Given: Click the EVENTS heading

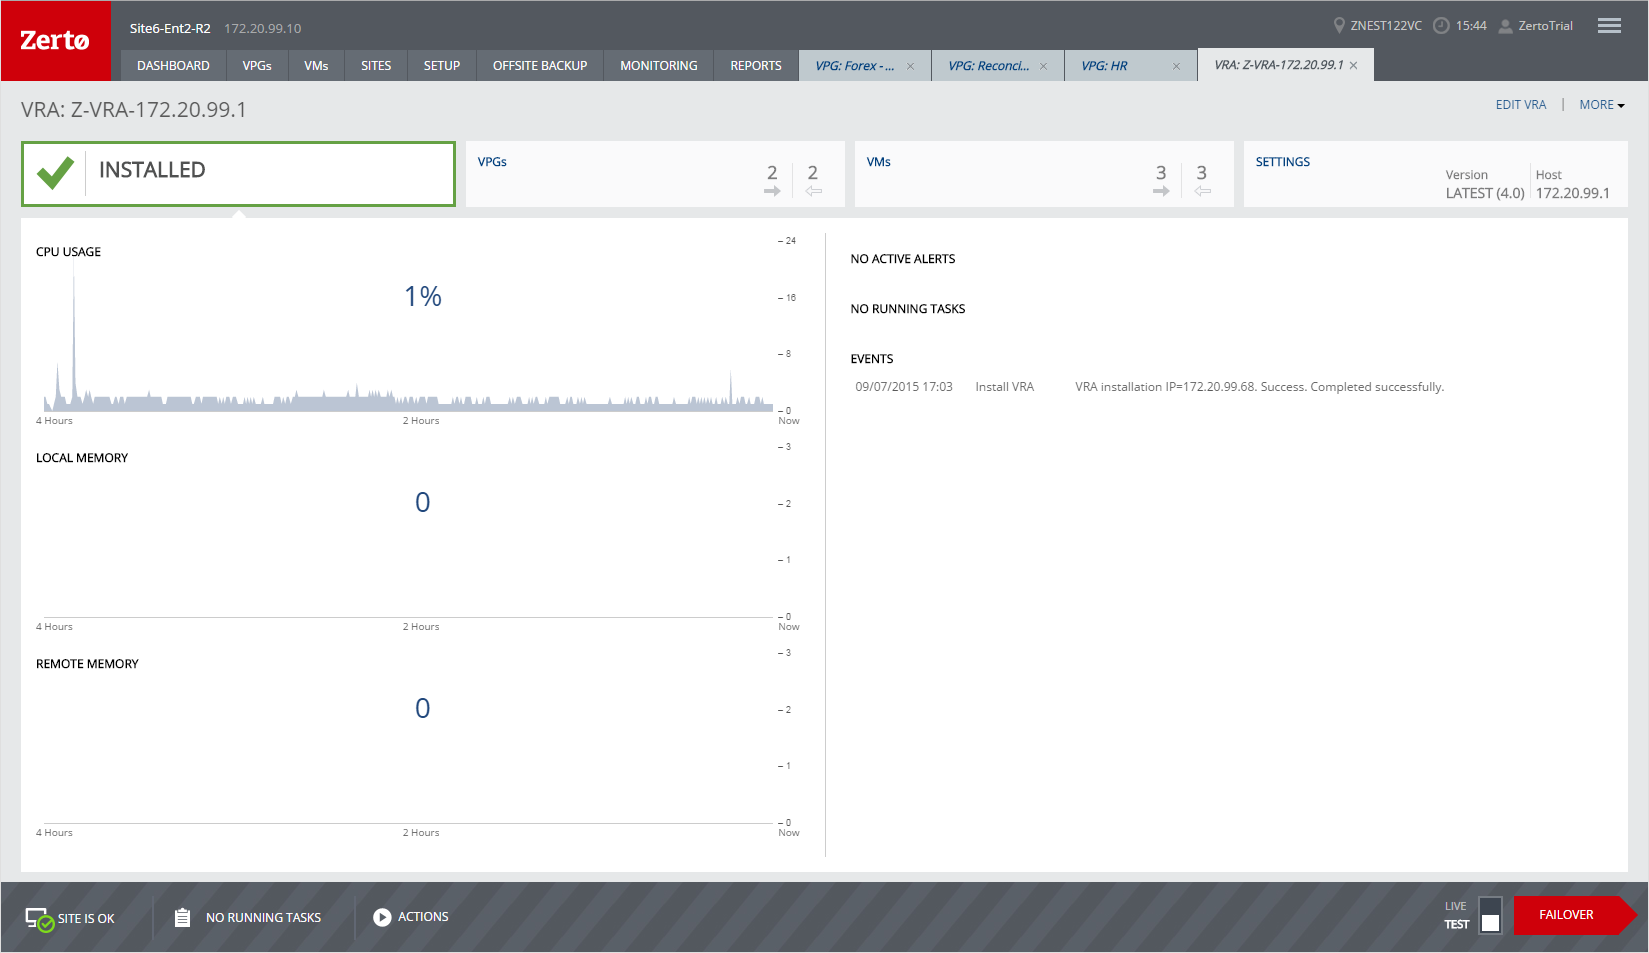Looking at the screenshot, I should (871, 359).
